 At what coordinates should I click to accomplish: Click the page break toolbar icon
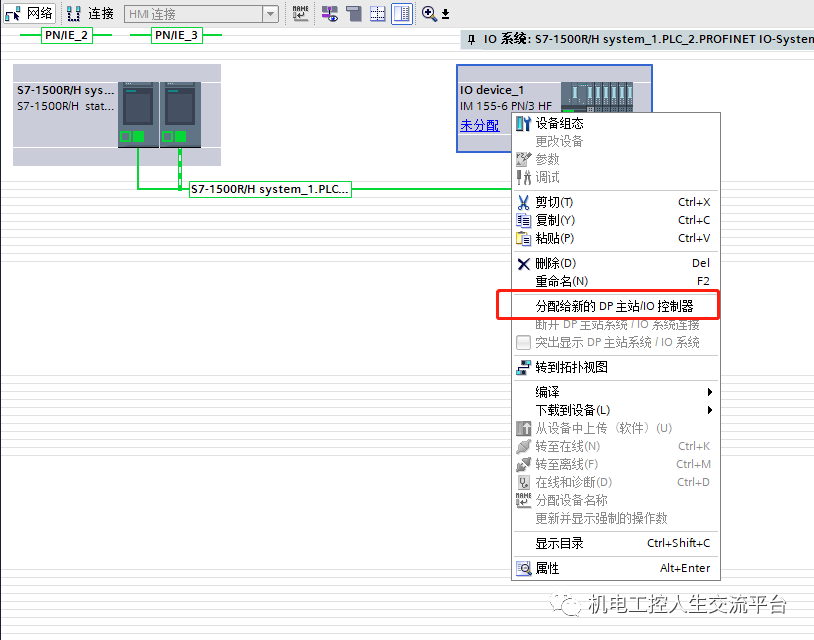pos(354,13)
